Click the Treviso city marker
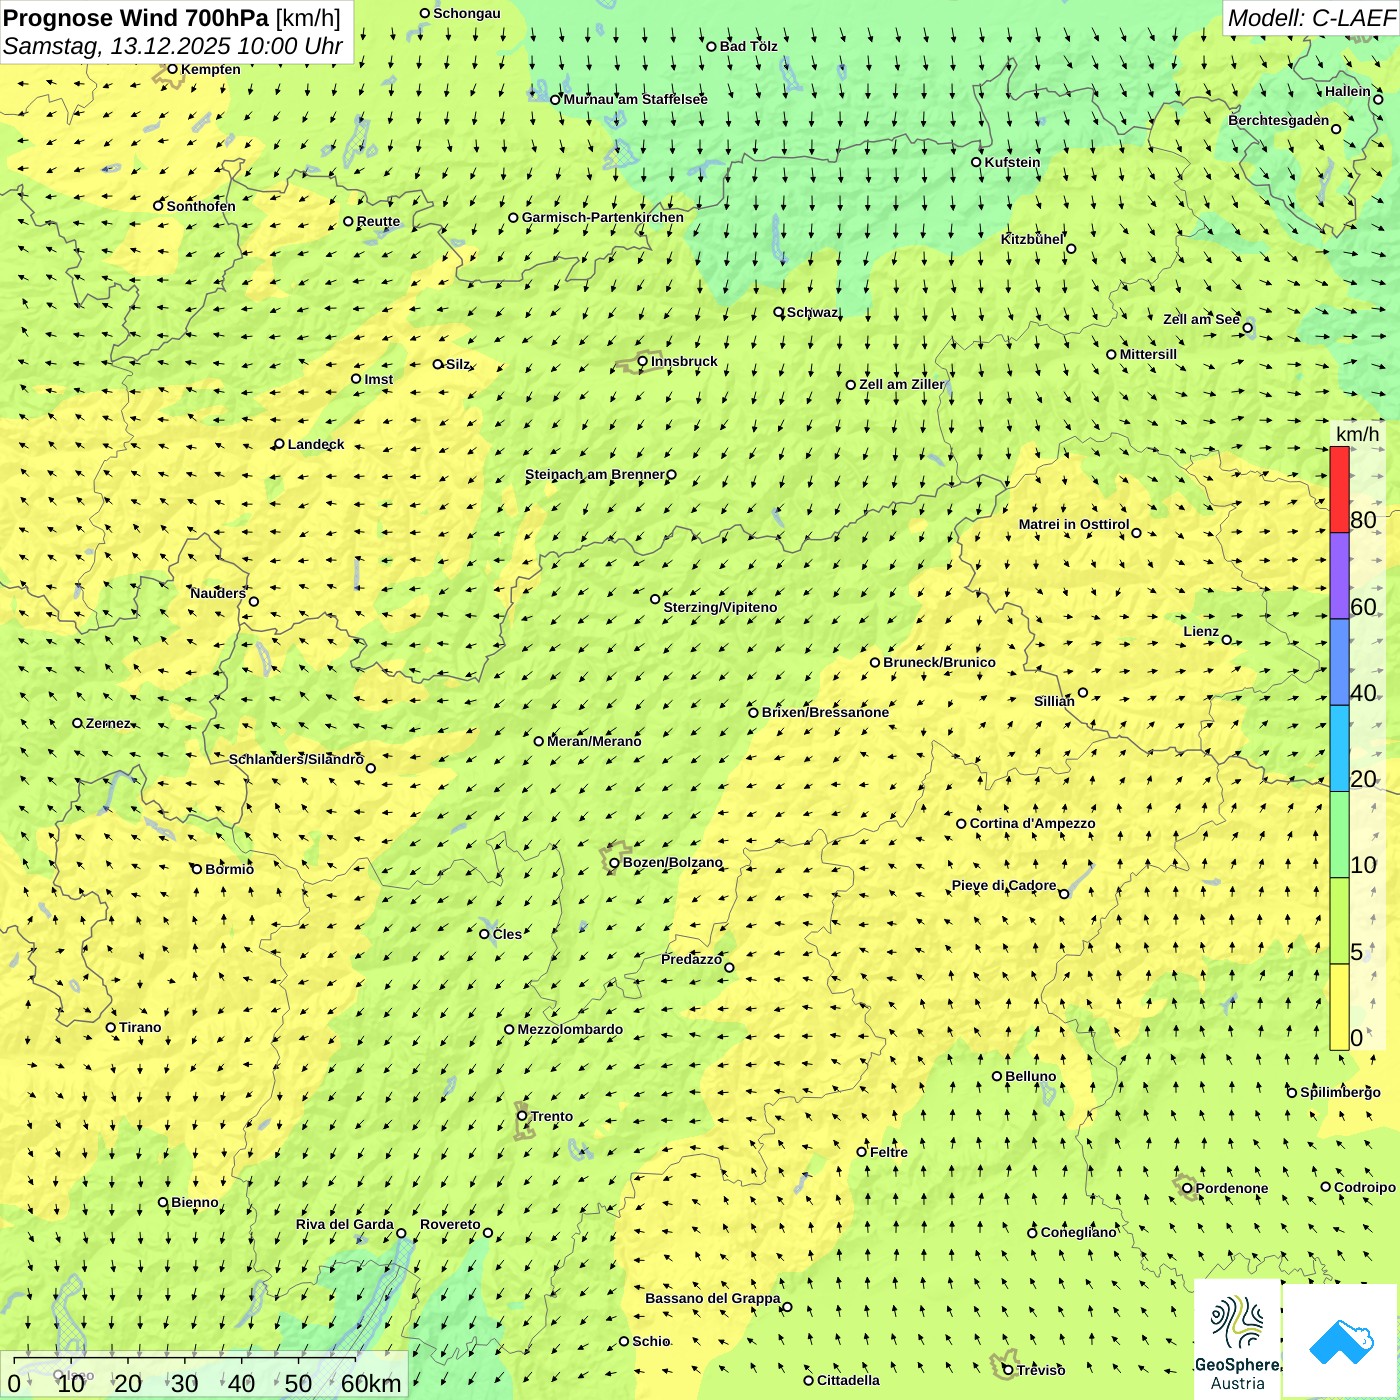The image size is (1400, 1400). [x=1008, y=1370]
